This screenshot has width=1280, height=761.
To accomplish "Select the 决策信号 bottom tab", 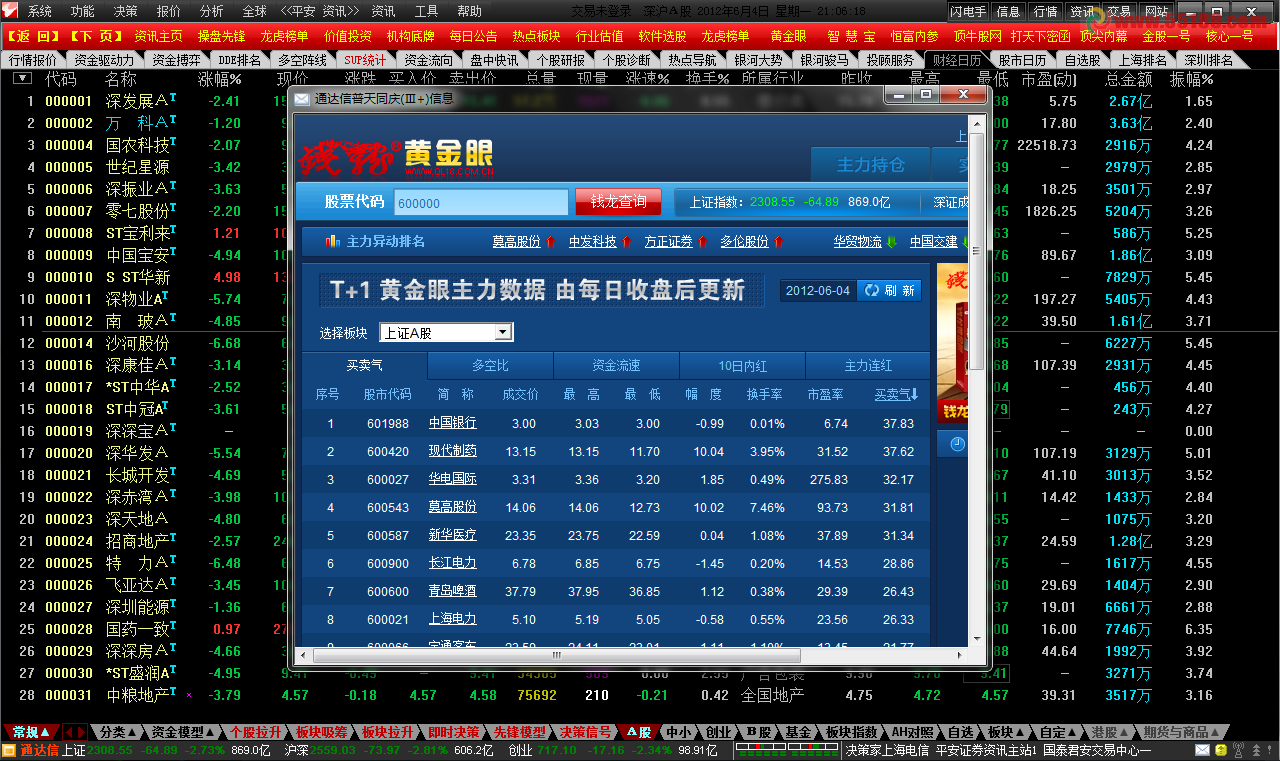I will click(x=585, y=732).
